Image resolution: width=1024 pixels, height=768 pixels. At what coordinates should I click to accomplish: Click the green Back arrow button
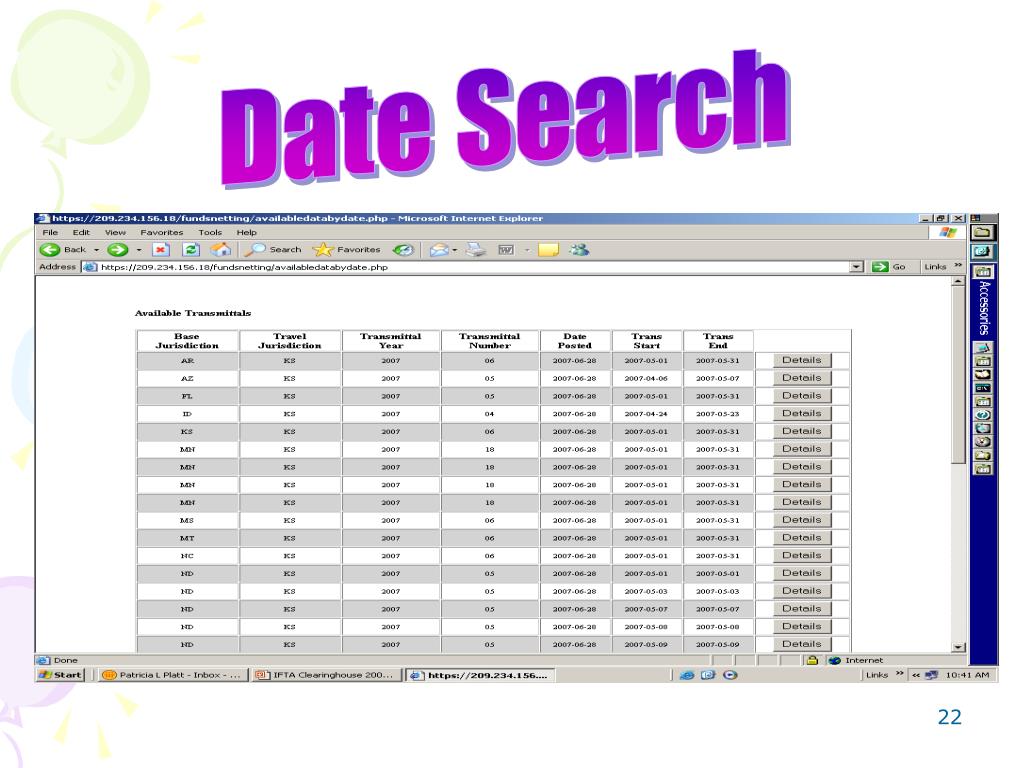pos(50,249)
